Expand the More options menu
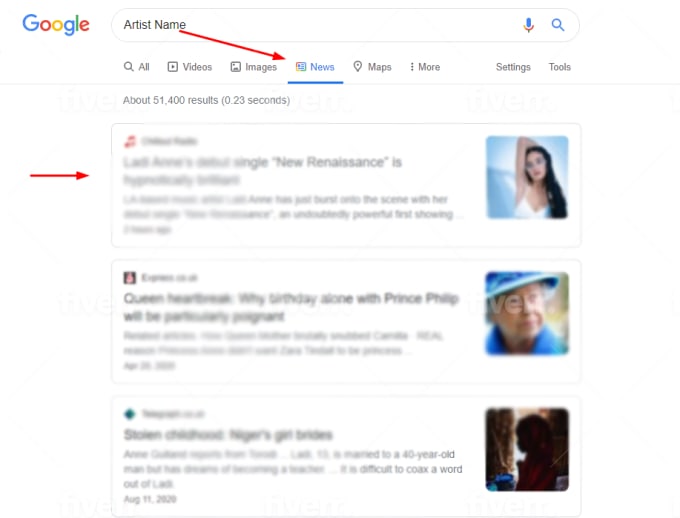The width and height of the screenshot is (680, 518). 425,67
